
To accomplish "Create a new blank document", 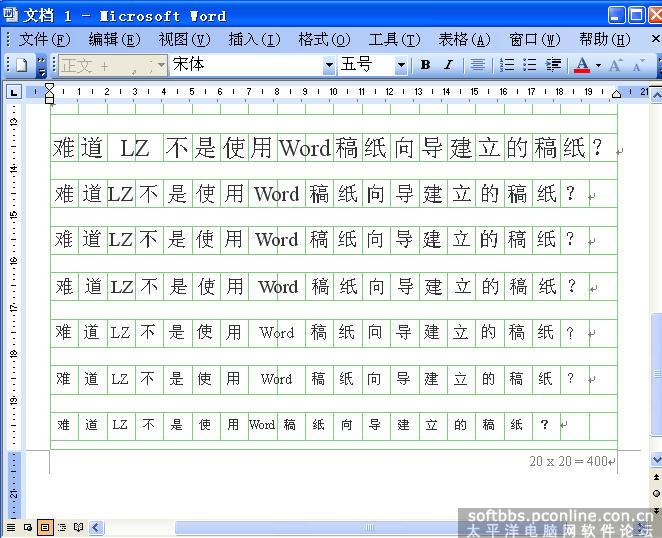I will 22,65.
